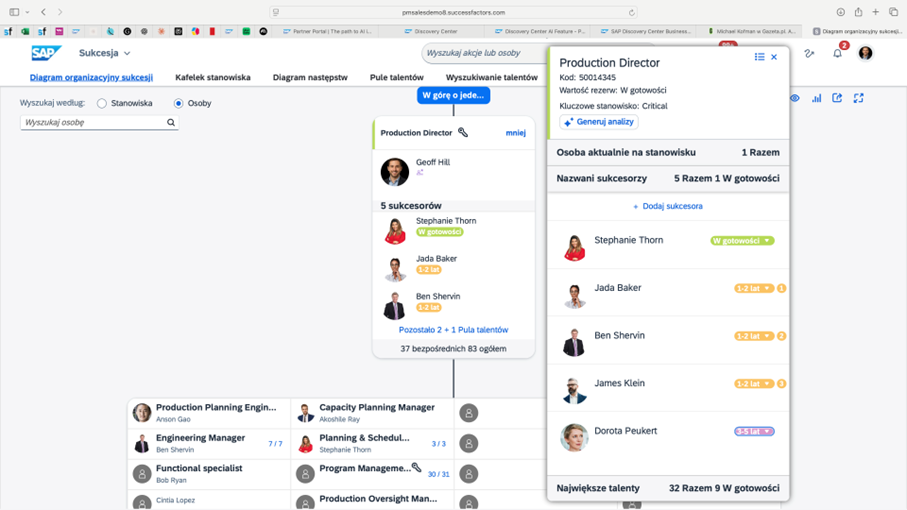Reload the page in the browser
The image size is (907, 510).
(632, 12)
